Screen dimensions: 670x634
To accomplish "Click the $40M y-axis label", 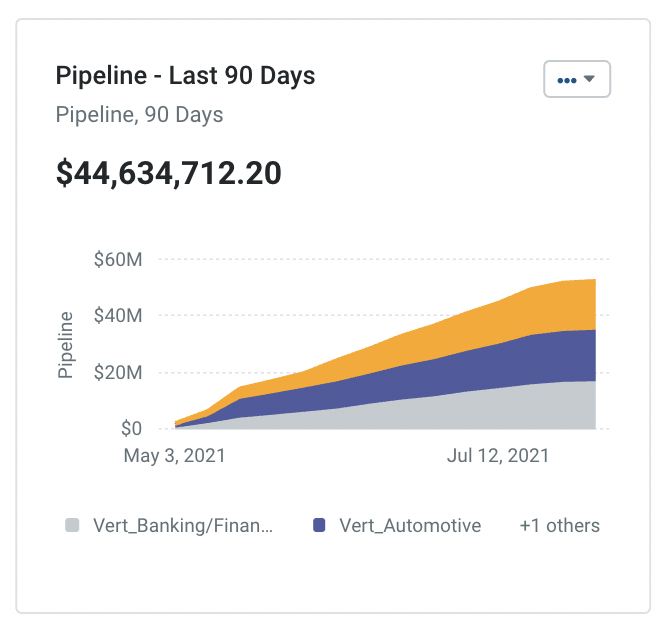I will tap(118, 316).
